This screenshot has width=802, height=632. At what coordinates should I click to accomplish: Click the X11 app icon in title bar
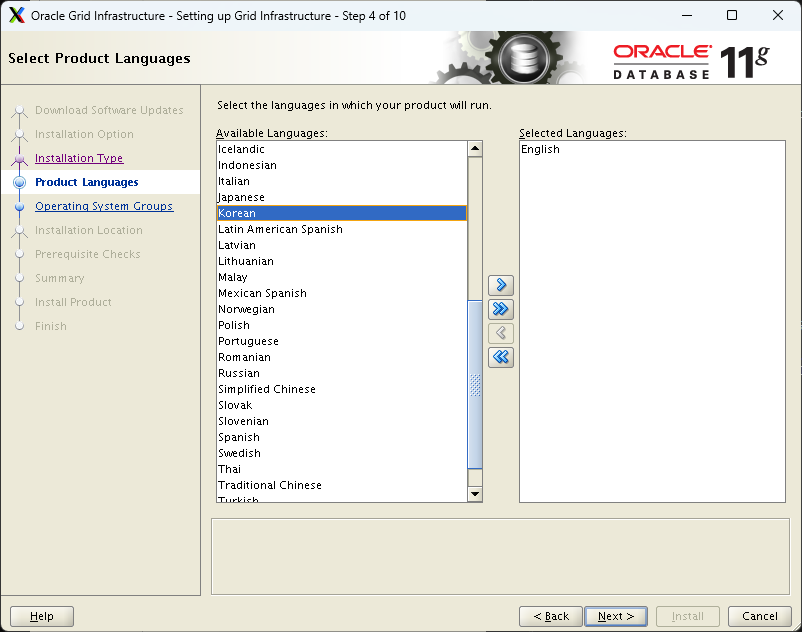16,15
